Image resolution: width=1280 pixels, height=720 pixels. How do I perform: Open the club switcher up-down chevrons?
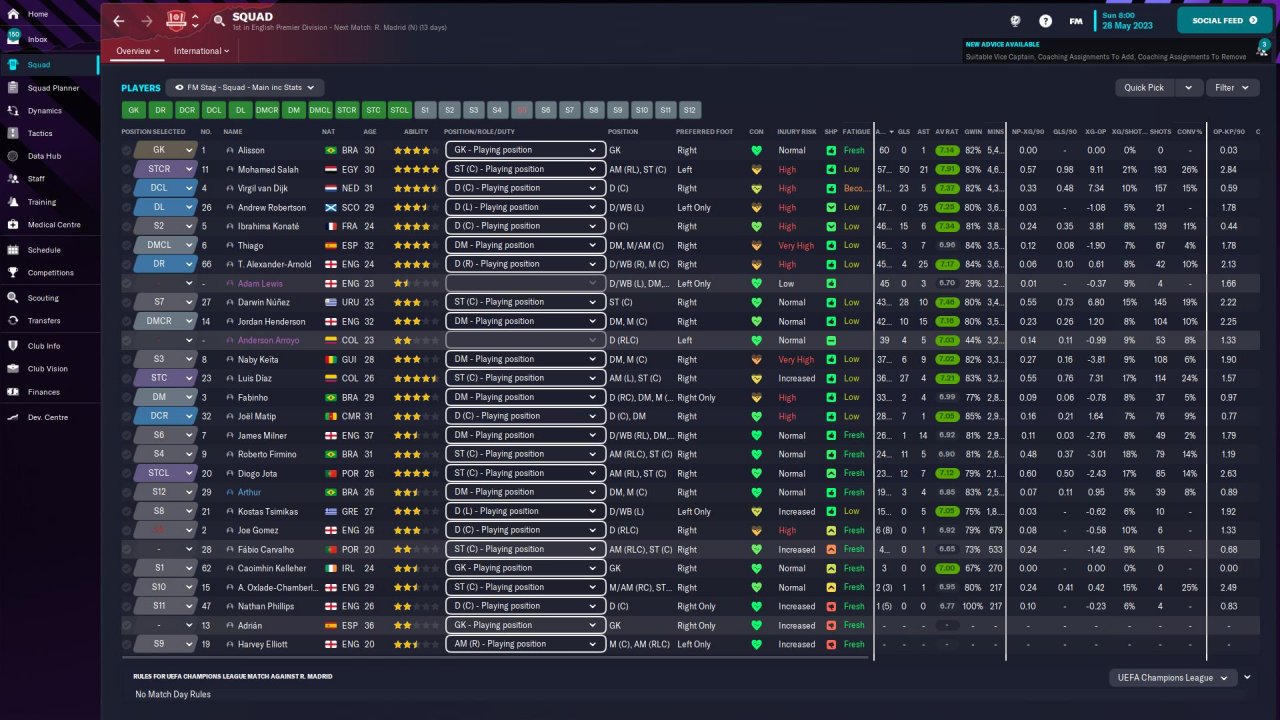(x=195, y=21)
